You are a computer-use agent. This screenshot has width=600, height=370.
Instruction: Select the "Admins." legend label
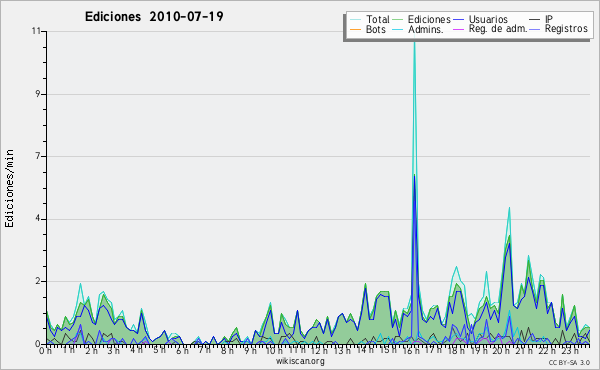point(425,29)
